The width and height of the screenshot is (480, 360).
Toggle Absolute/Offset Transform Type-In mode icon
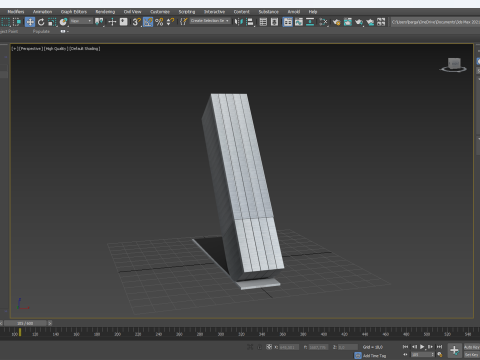269,347
